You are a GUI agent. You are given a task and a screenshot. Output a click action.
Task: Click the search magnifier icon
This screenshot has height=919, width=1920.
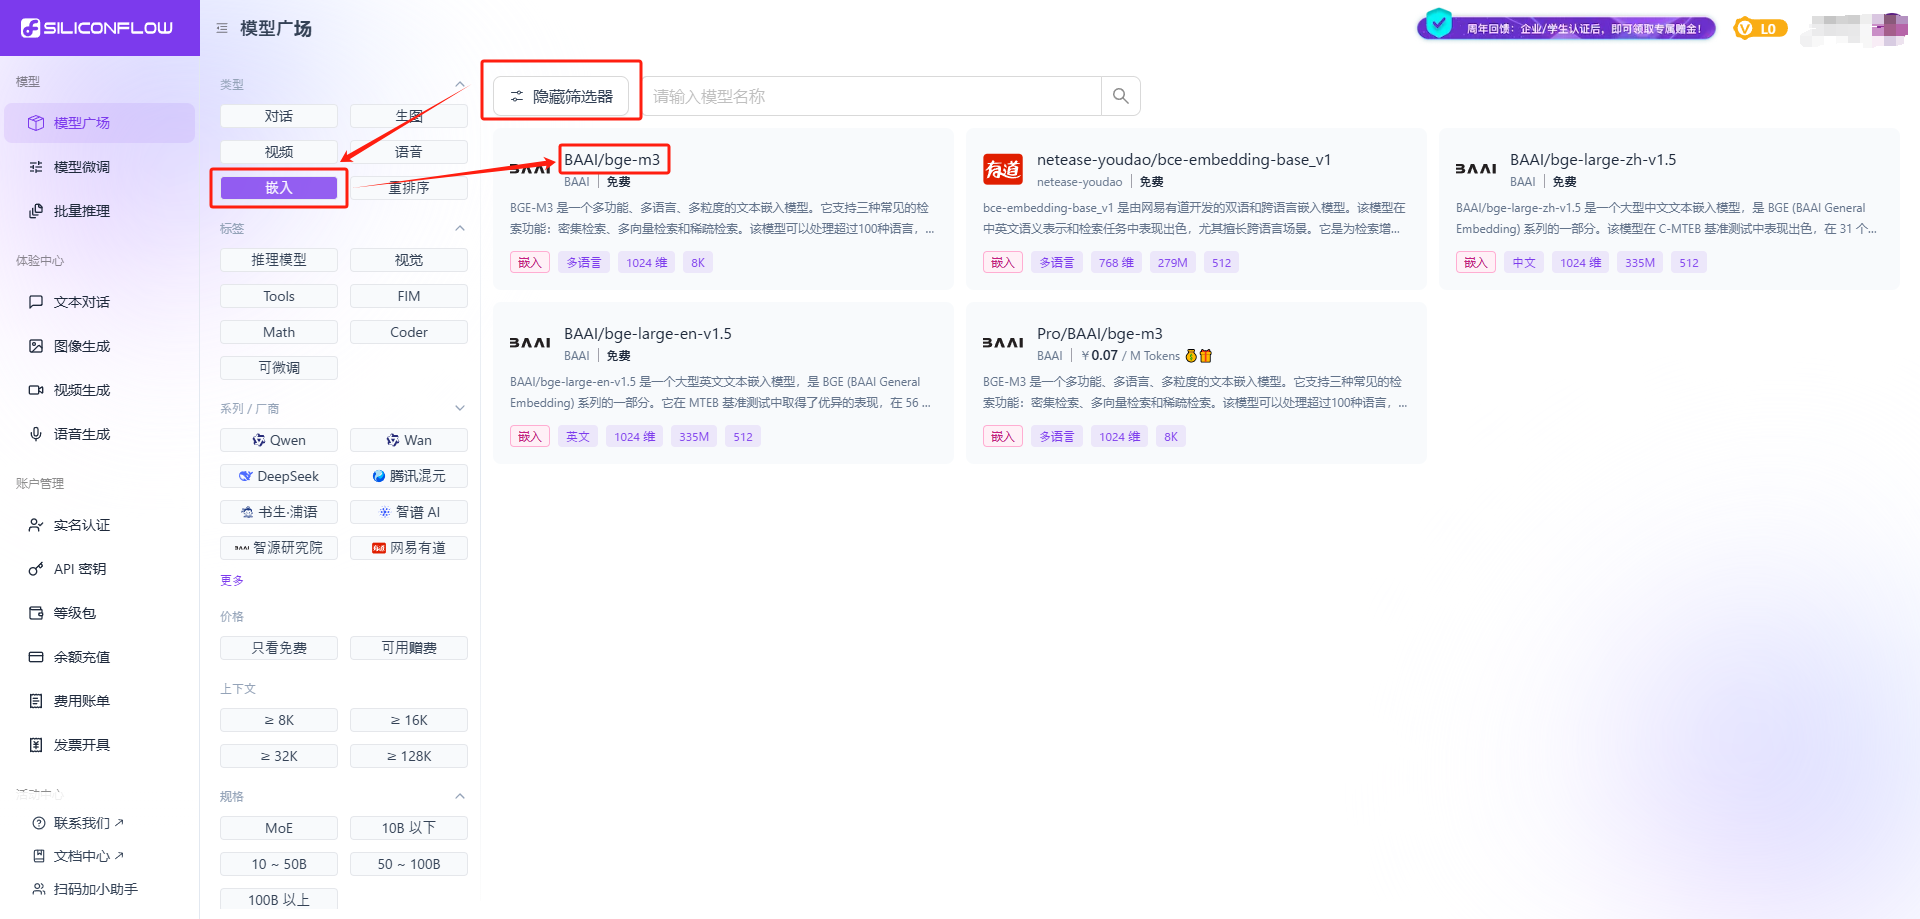(x=1120, y=96)
